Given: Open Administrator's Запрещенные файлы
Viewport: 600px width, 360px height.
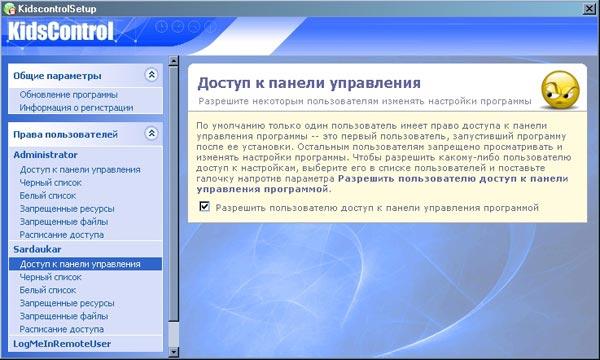Looking at the screenshot, I should coord(64,222).
